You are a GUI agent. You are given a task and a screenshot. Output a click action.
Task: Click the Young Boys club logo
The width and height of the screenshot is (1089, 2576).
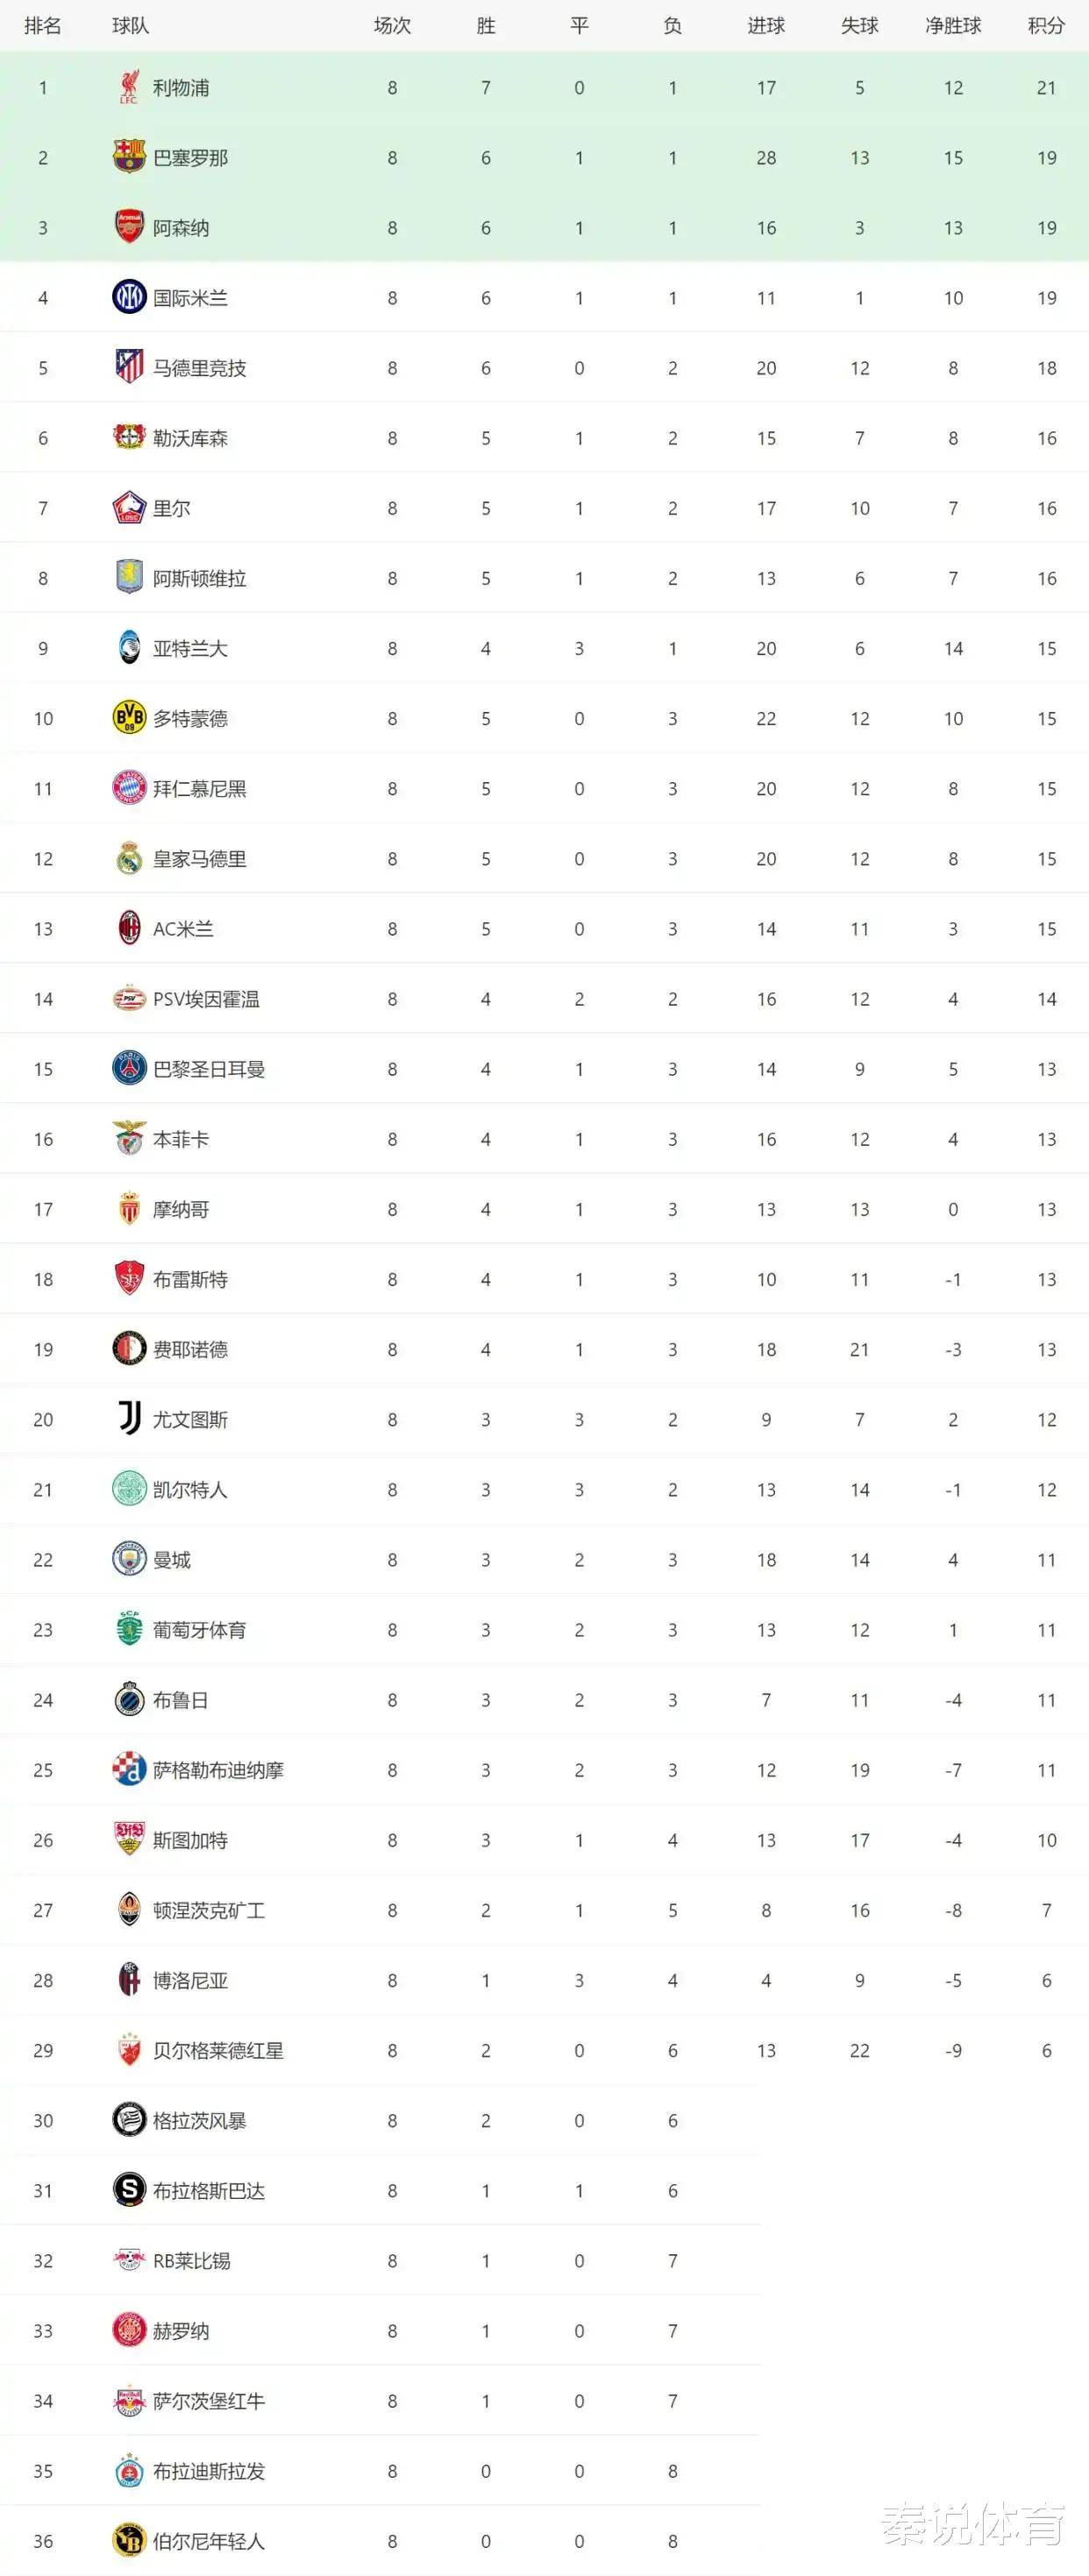(x=129, y=2540)
